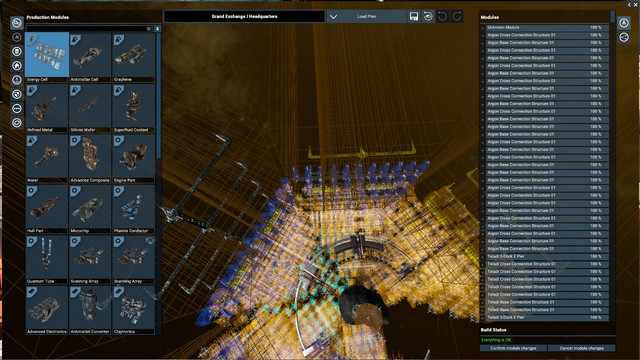Select the Energy Cell production module
640x360 pixels.
tap(47, 58)
